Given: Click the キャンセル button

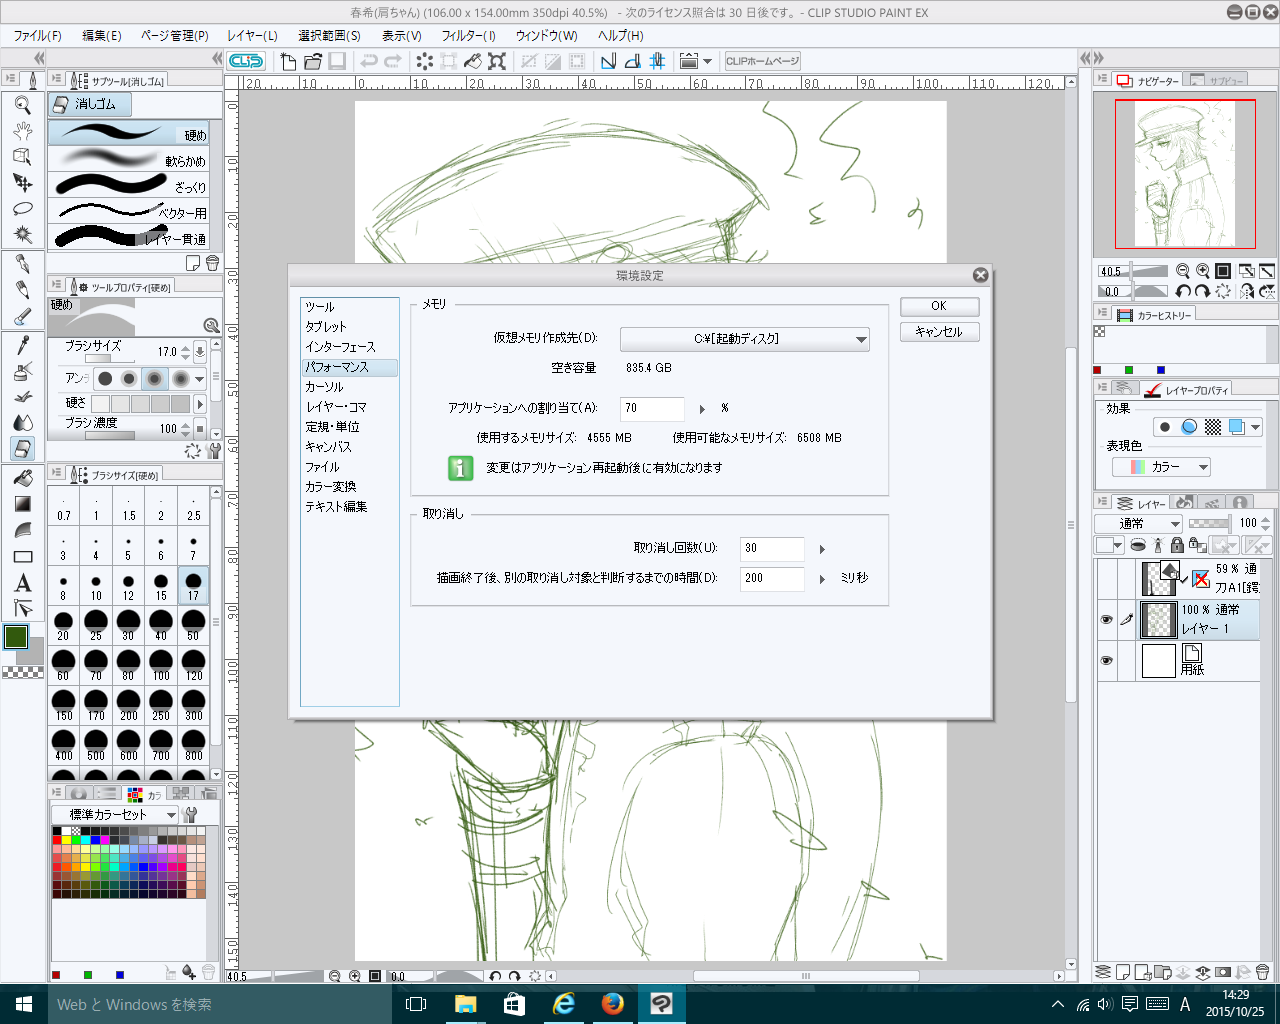Looking at the screenshot, I should (938, 332).
